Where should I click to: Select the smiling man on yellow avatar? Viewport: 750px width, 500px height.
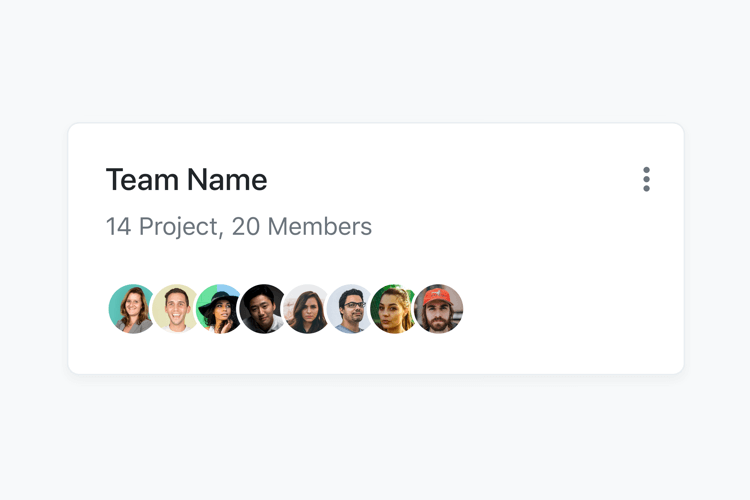[x=176, y=308]
